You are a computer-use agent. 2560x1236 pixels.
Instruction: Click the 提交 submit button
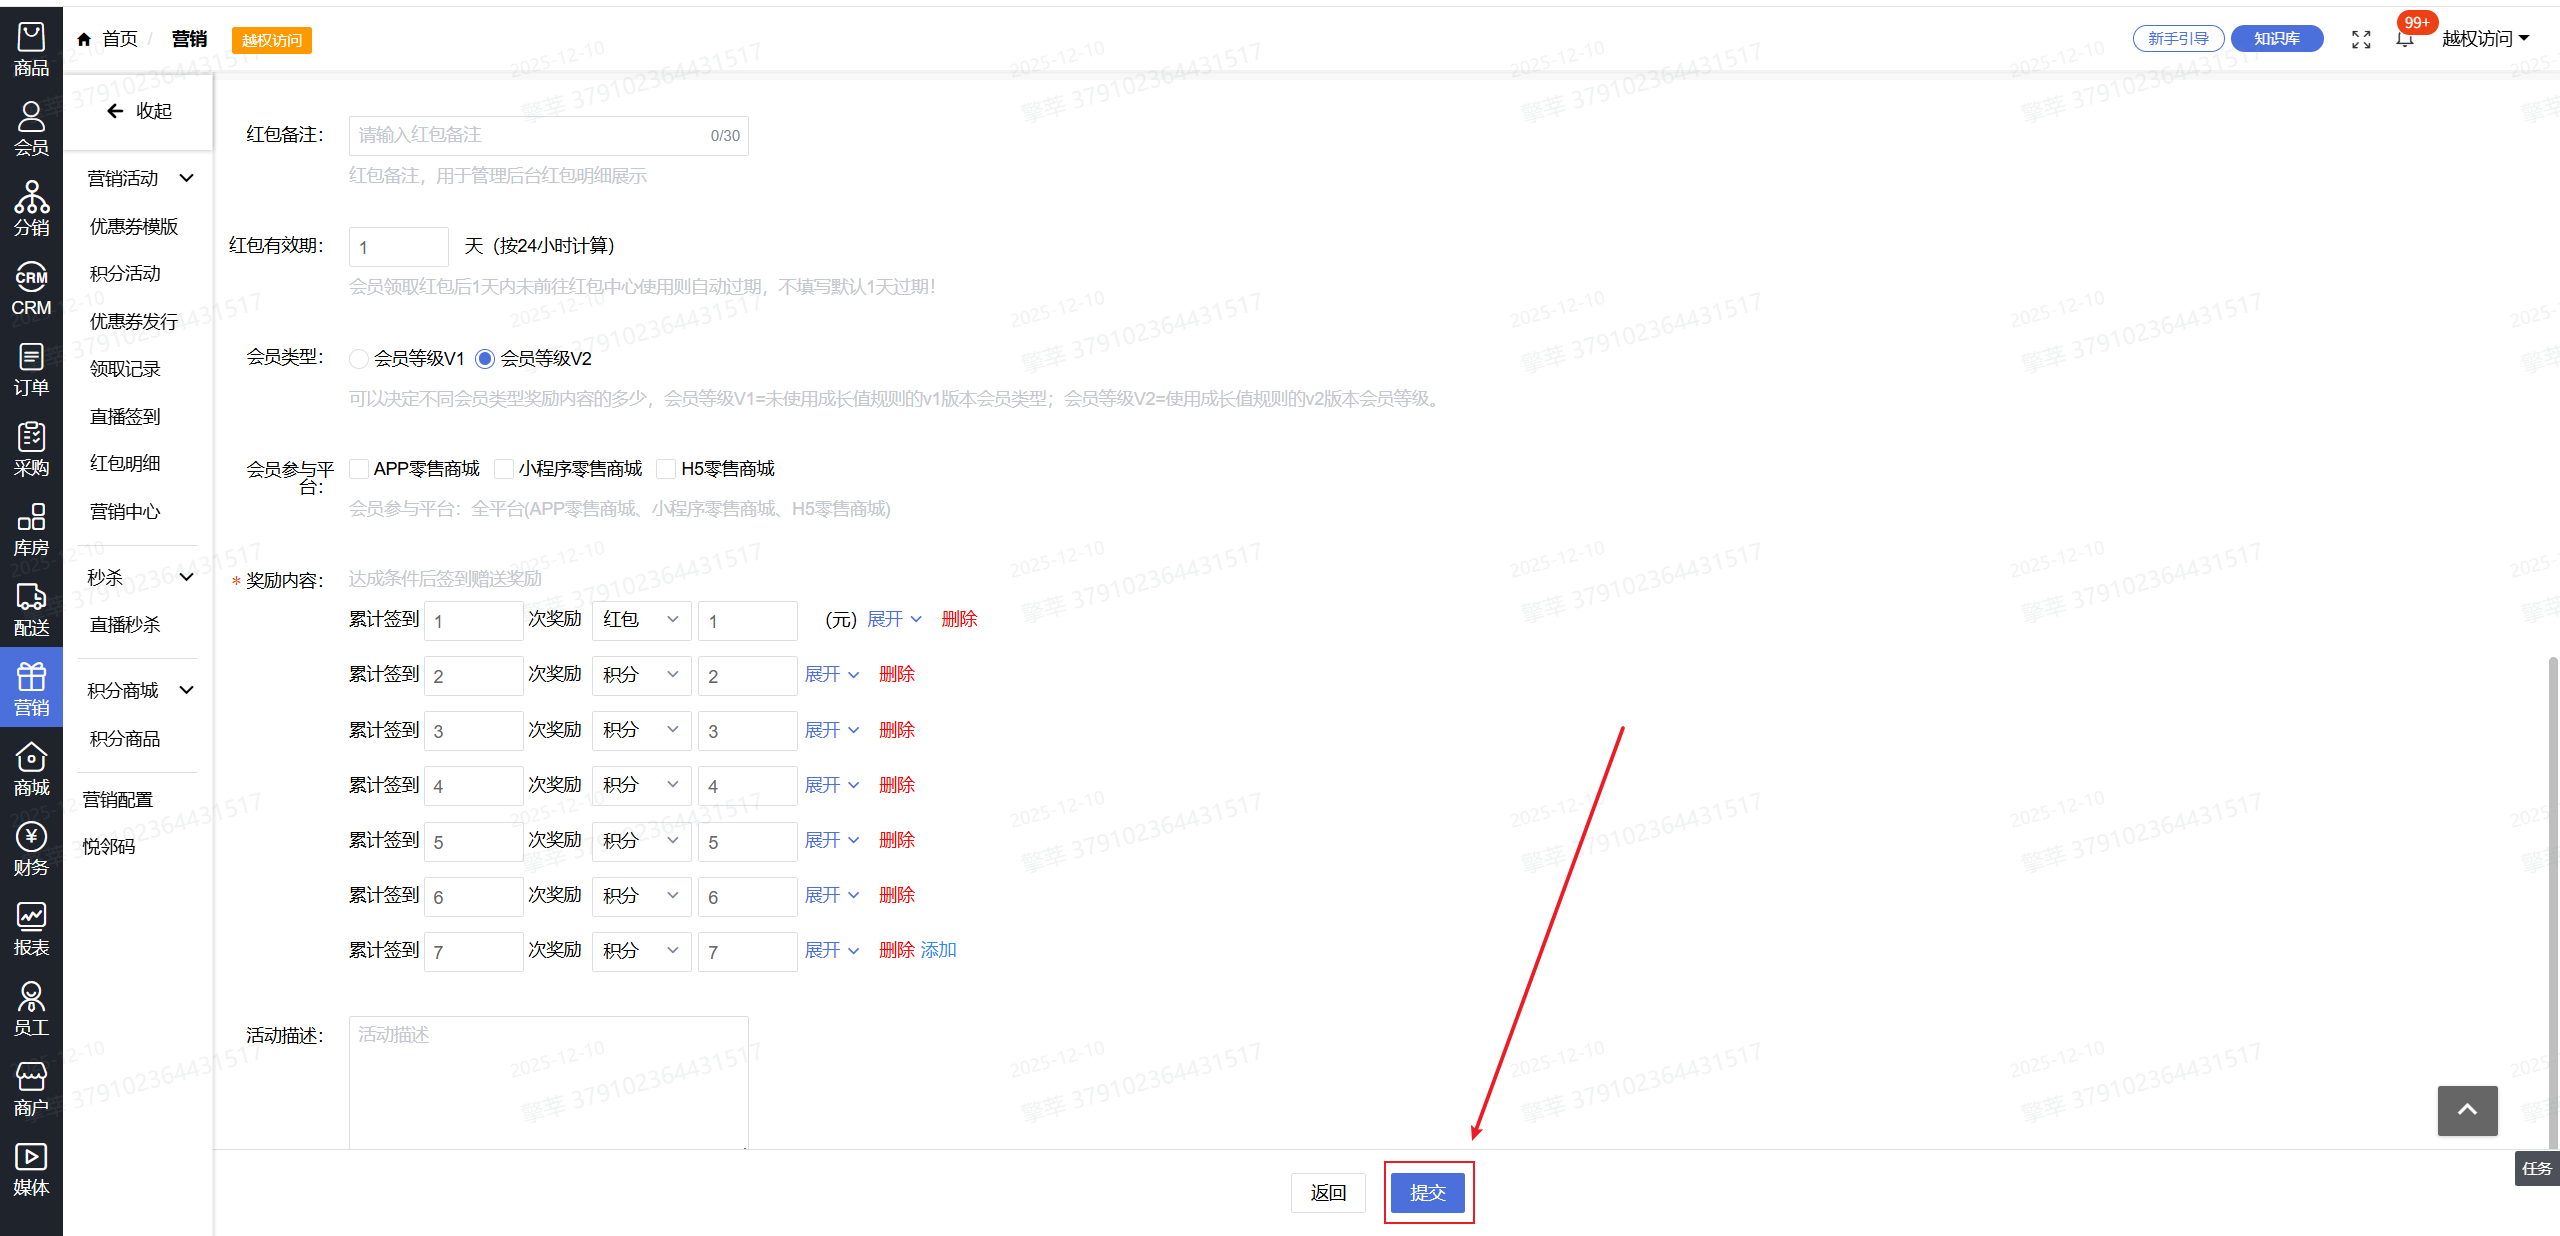coord(1427,1192)
